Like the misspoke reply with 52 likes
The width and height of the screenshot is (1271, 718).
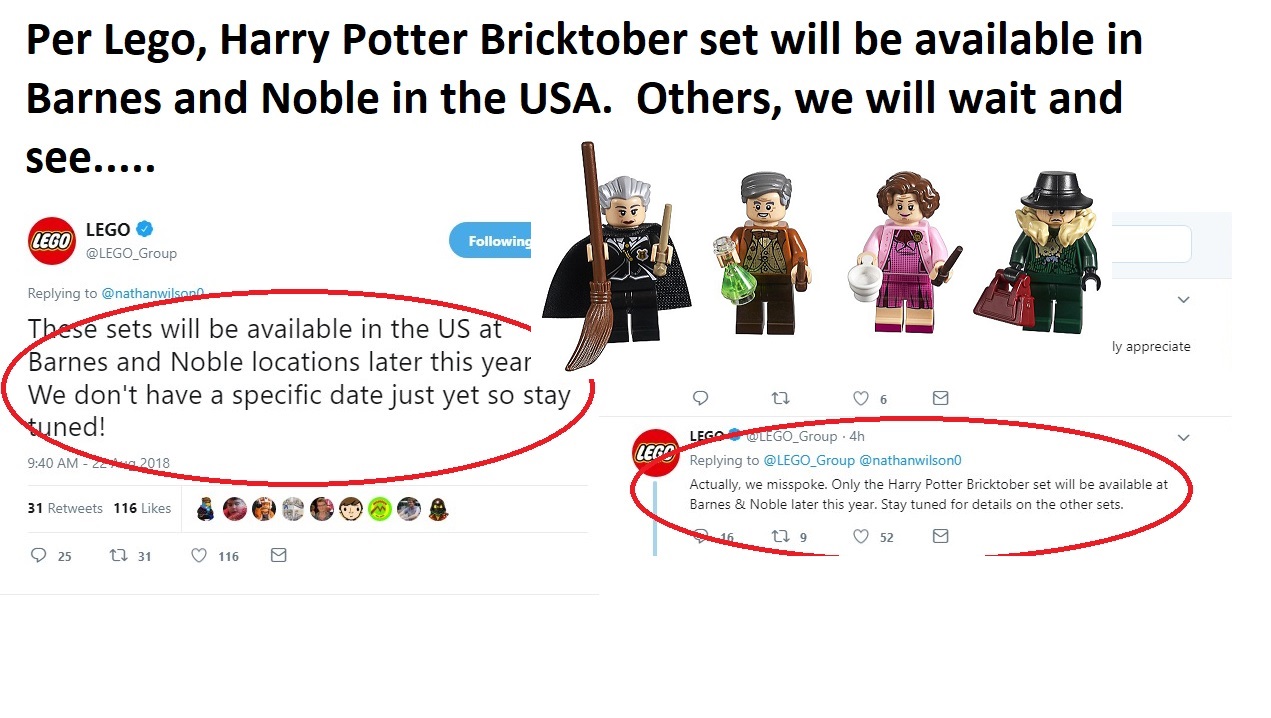tap(860, 536)
